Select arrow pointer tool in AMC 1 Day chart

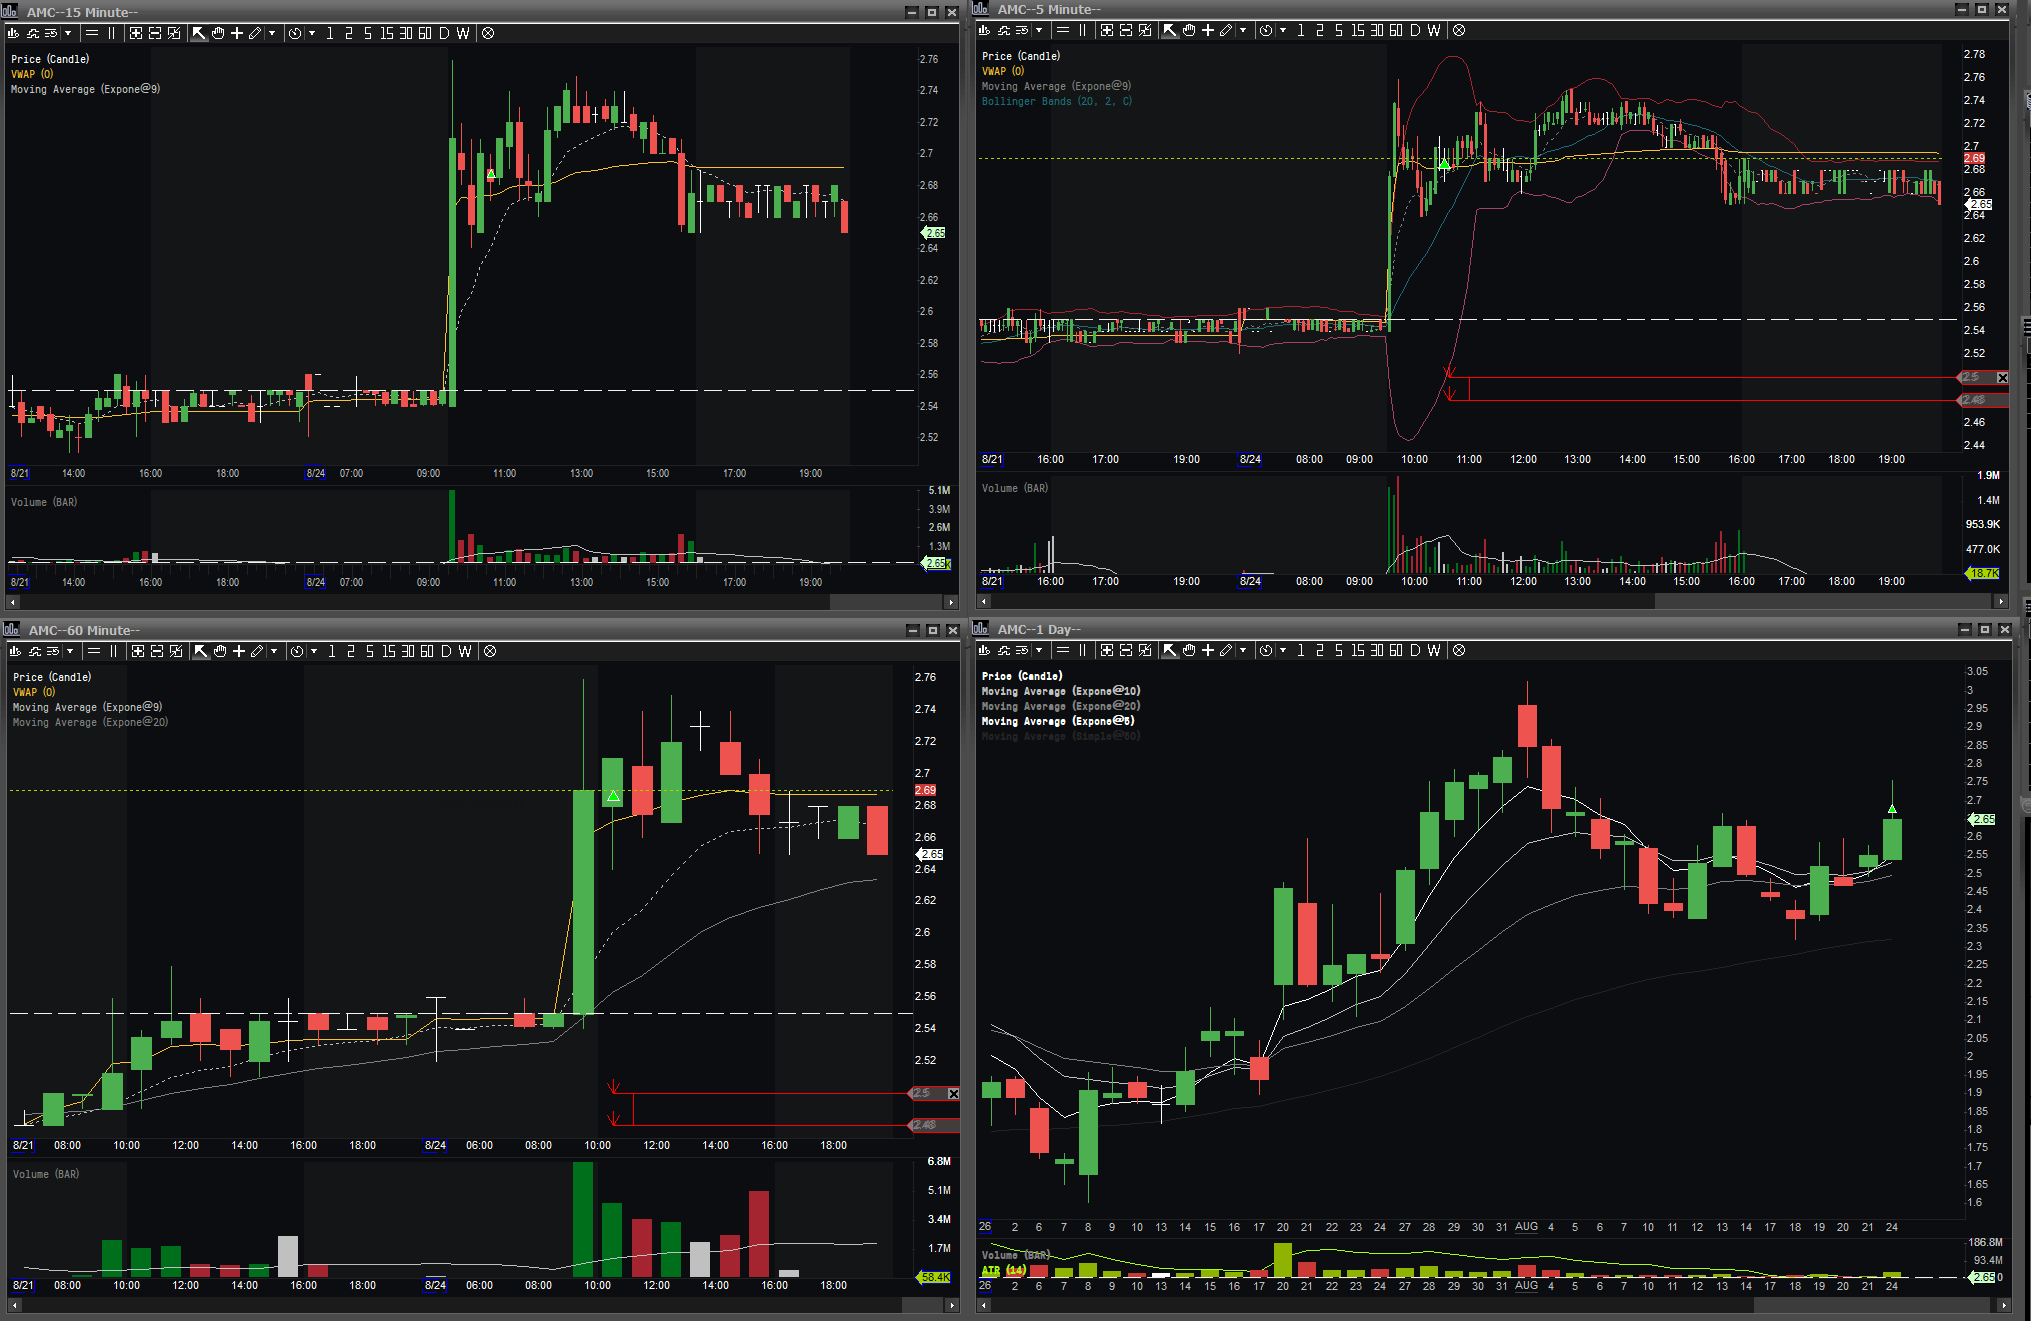click(x=1170, y=650)
